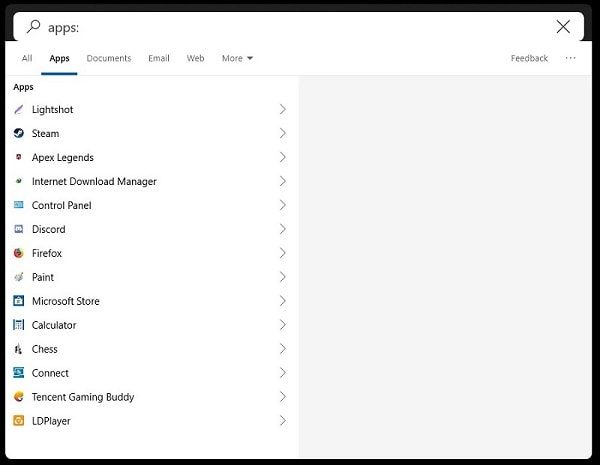This screenshot has width=600, height=465.
Task: Click the Internet Download Manager icon
Action: (x=18, y=181)
